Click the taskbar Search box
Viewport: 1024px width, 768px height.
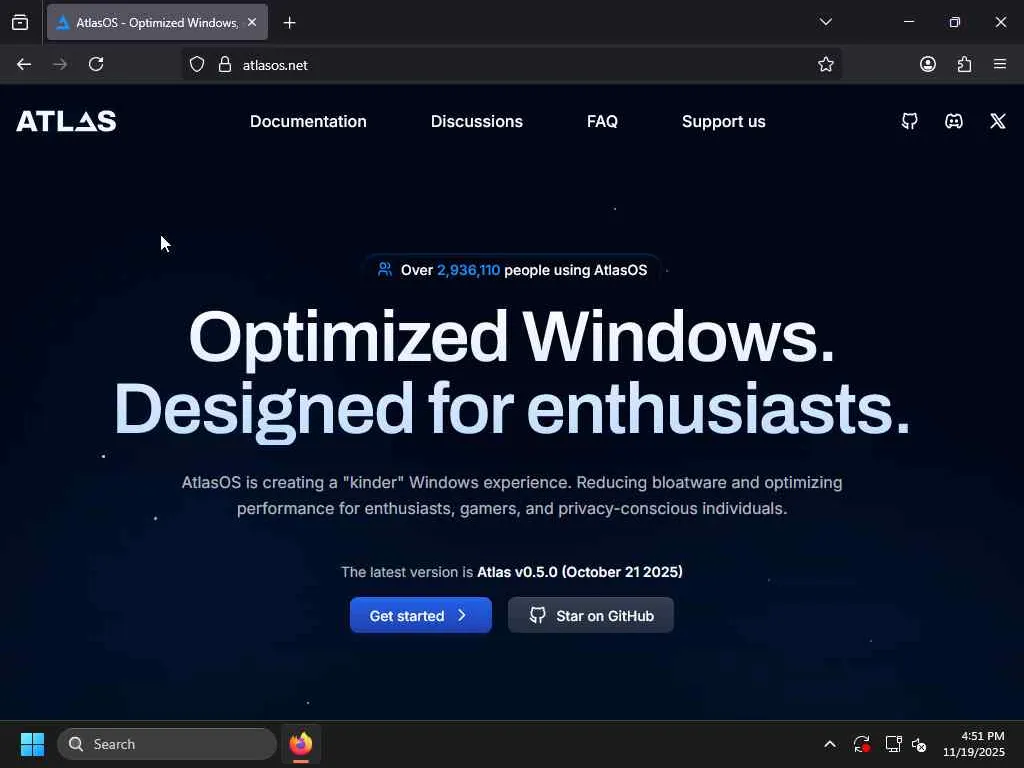tap(167, 744)
